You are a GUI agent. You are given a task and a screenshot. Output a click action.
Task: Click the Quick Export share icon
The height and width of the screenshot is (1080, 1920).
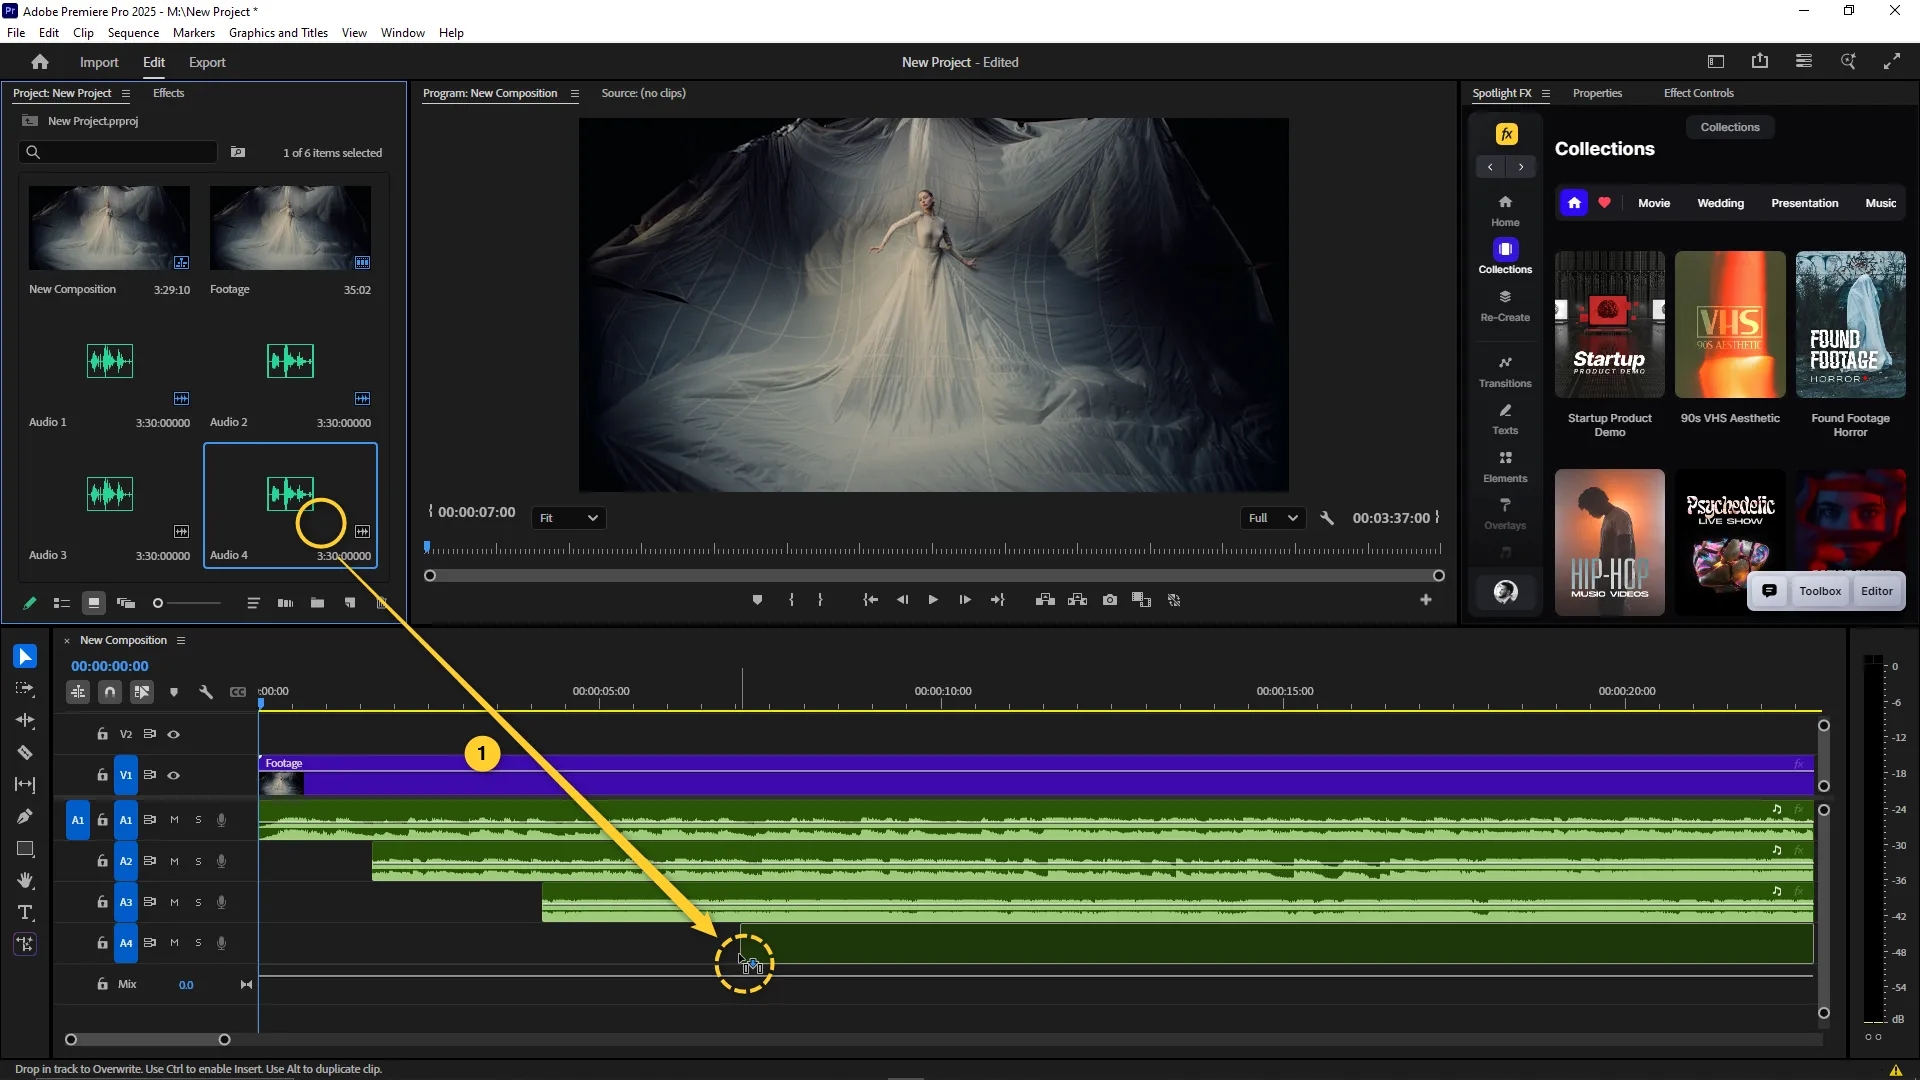point(1760,62)
